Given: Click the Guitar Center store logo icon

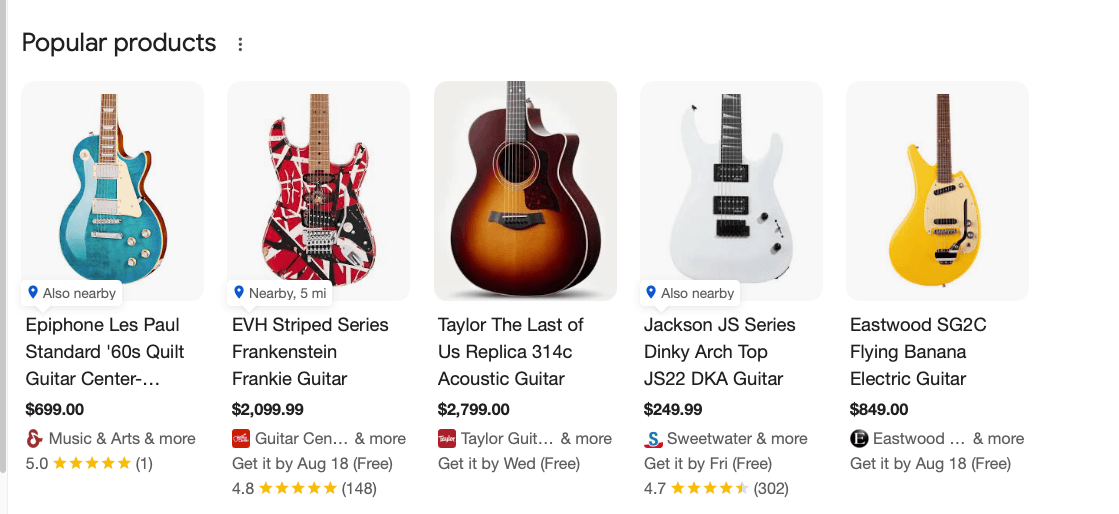Looking at the screenshot, I should (x=240, y=439).
